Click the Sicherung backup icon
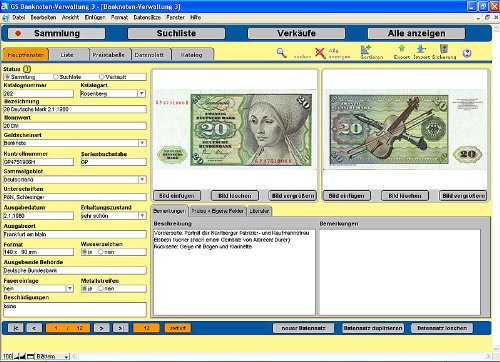The image size is (500, 362). (x=444, y=49)
